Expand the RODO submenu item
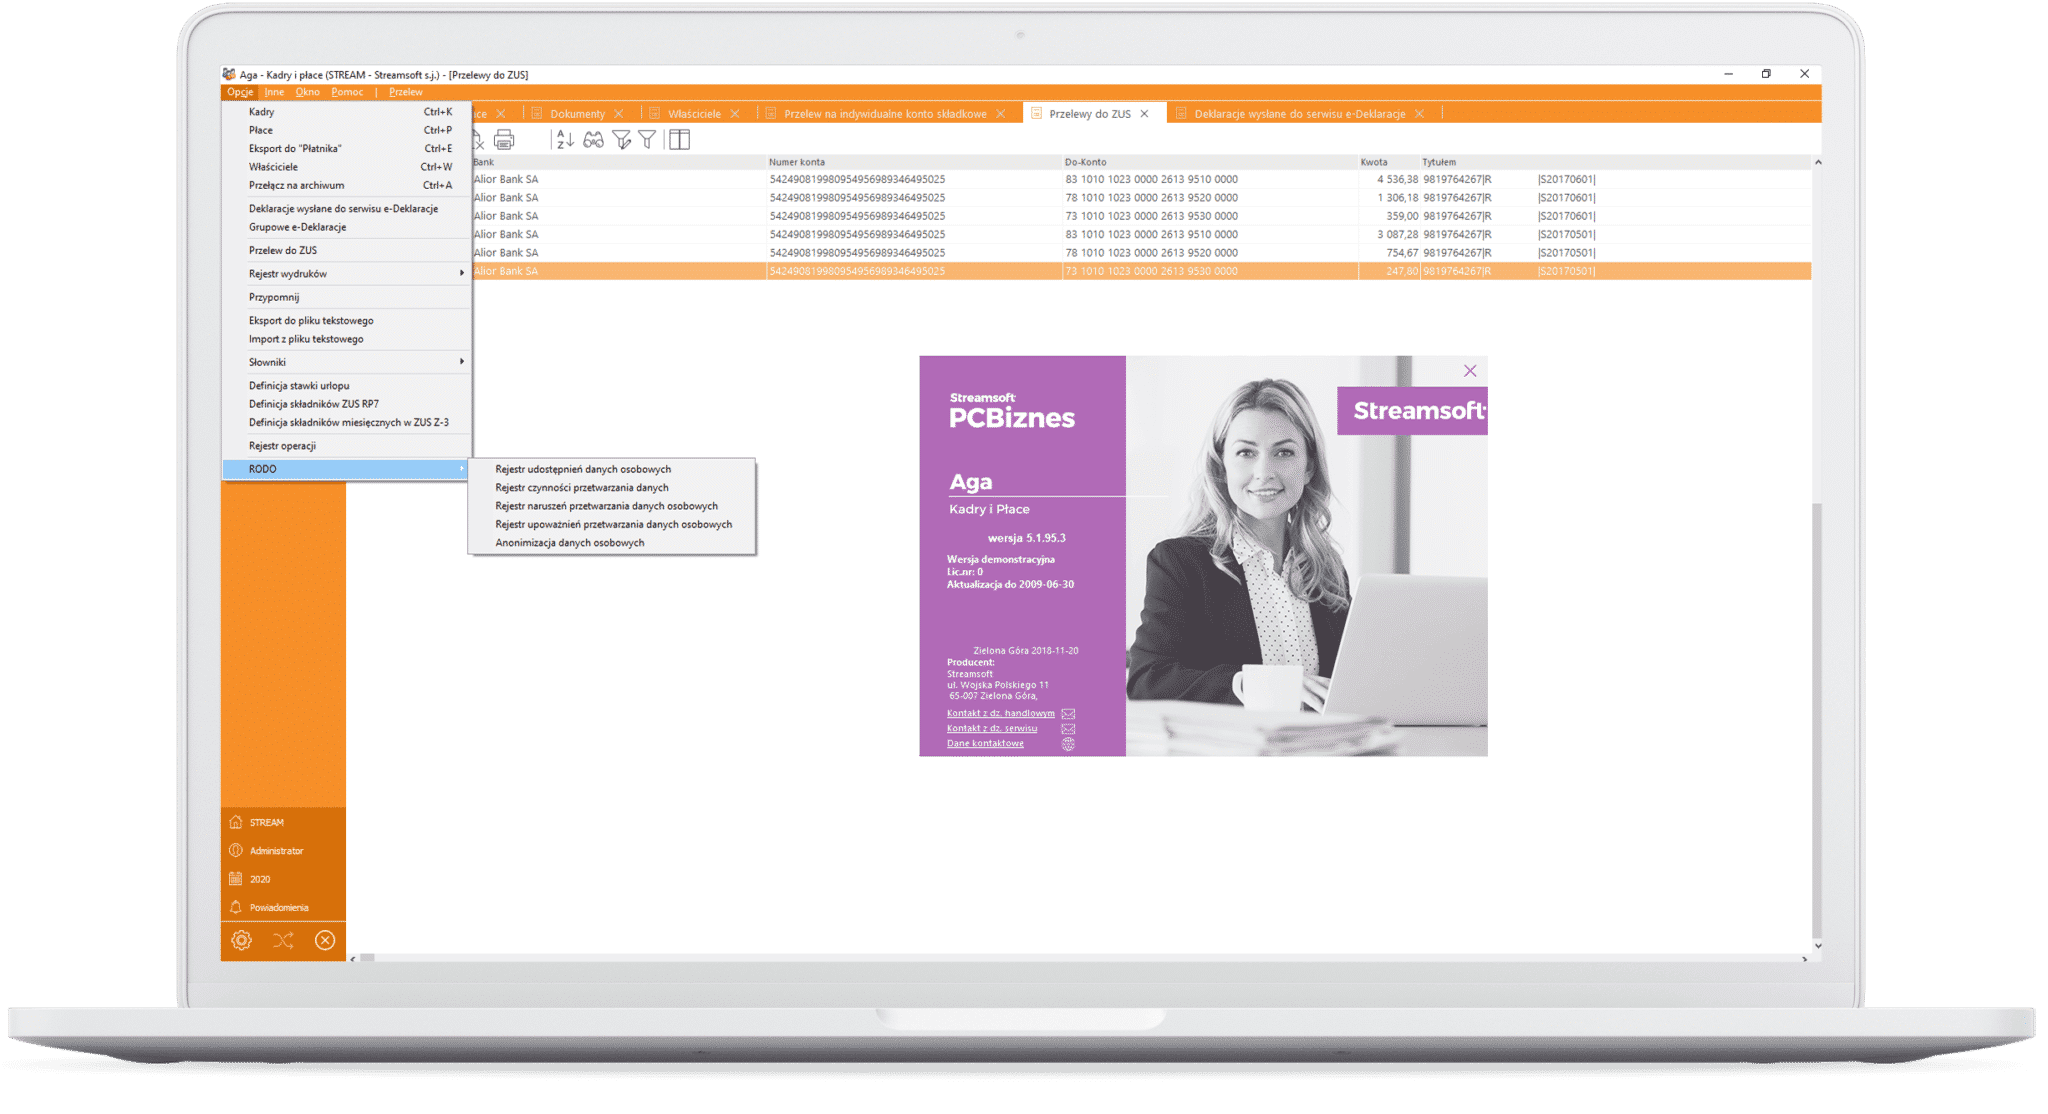This screenshot has width=2048, height=1114. [346, 469]
